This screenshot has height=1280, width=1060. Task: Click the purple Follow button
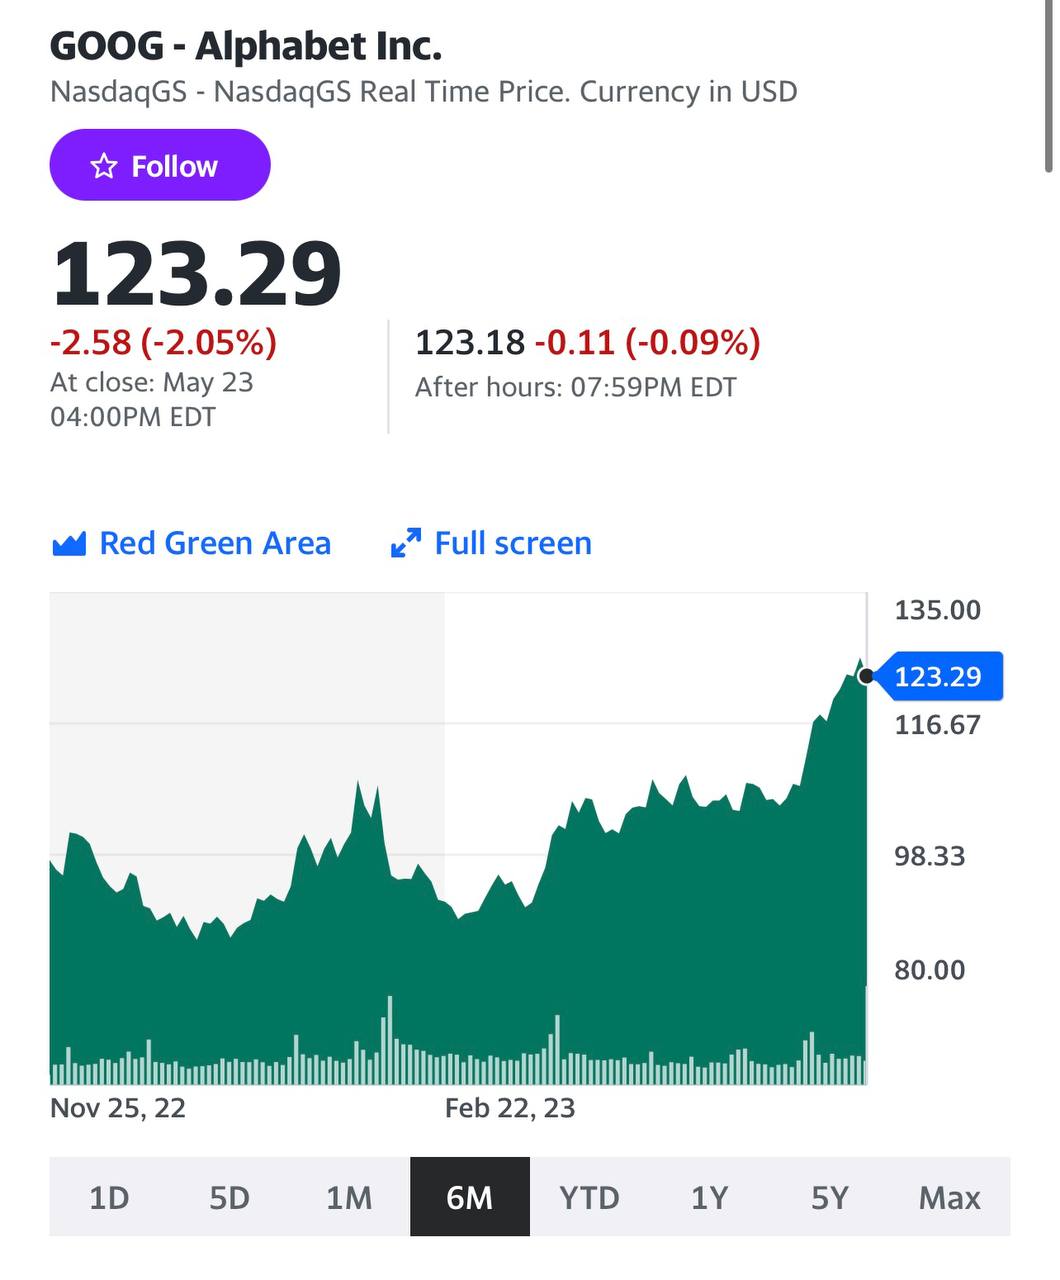tap(160, 165)
